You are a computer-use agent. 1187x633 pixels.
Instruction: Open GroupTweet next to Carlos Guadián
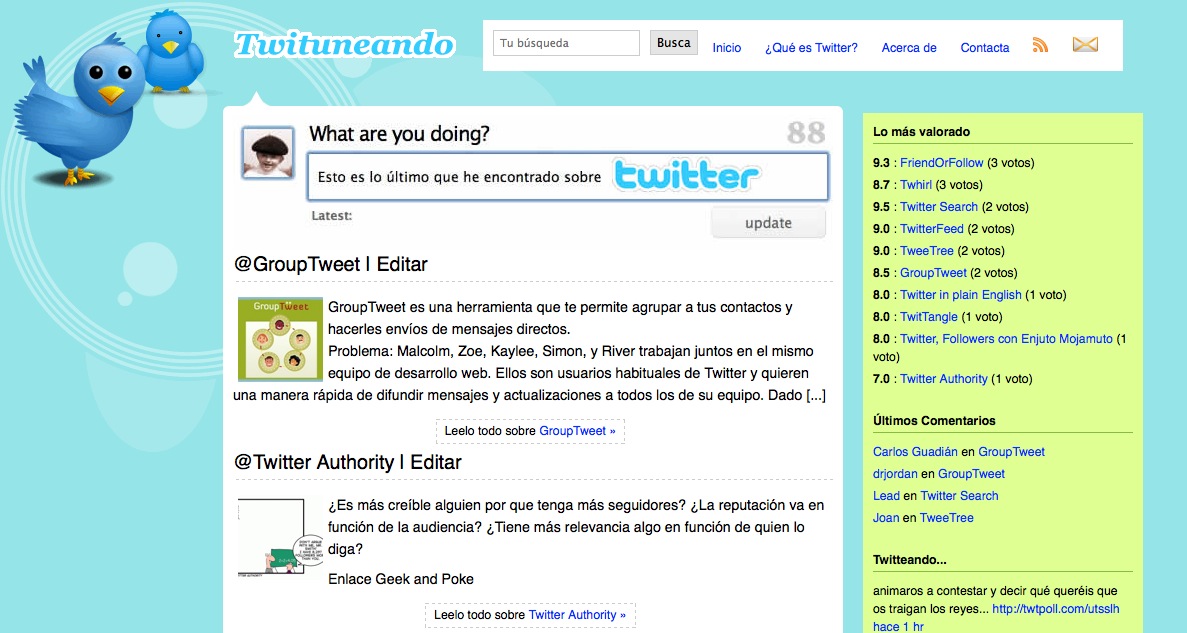(x=1011, y=452)
